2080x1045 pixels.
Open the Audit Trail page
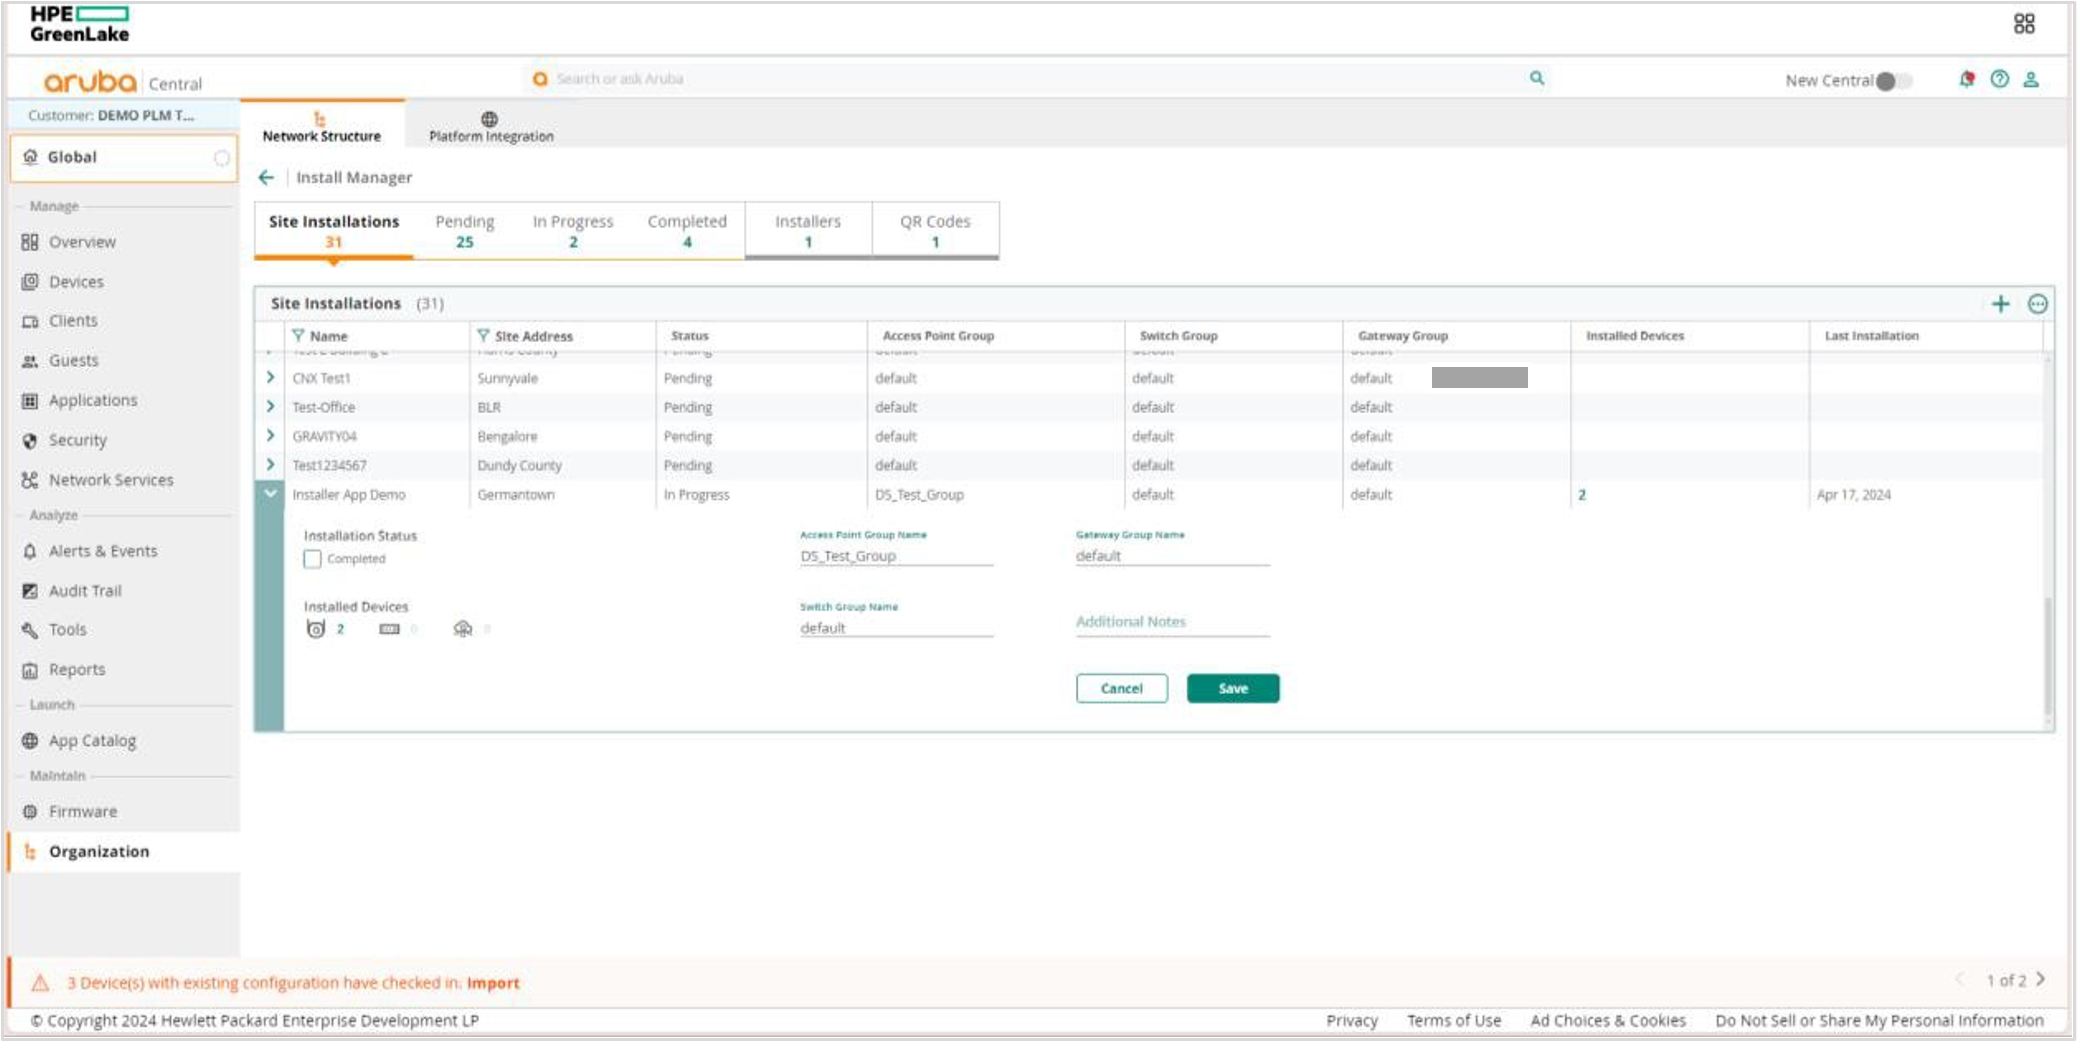point(85,590)
